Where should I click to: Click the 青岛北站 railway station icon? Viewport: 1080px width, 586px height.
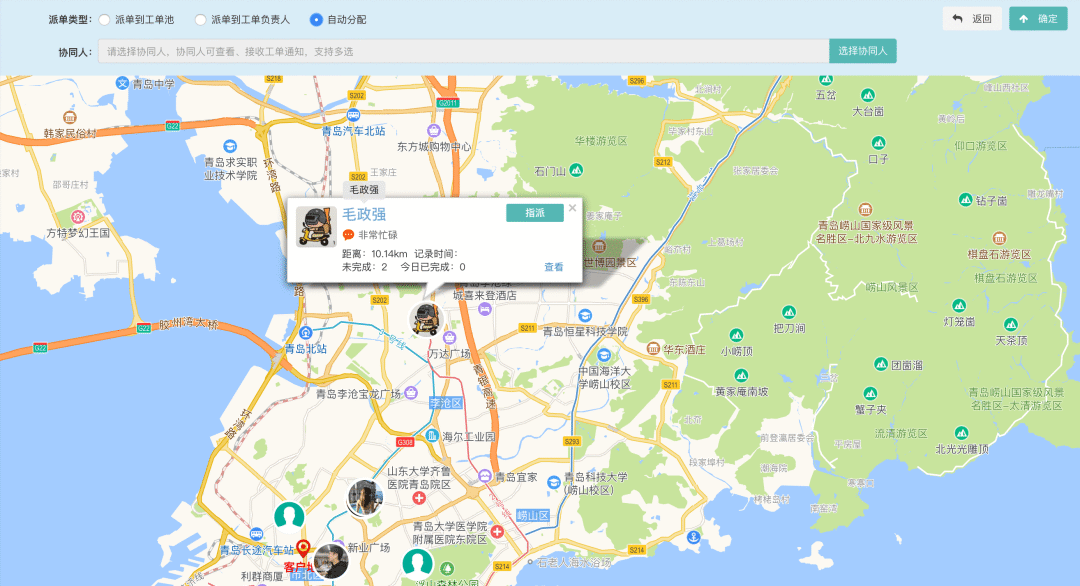[x=305, y=333]
